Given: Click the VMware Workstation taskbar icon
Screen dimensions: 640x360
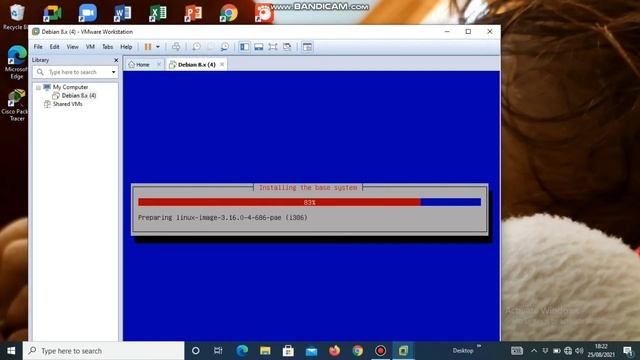Looking at the screenshot, I should pos(404,351).
